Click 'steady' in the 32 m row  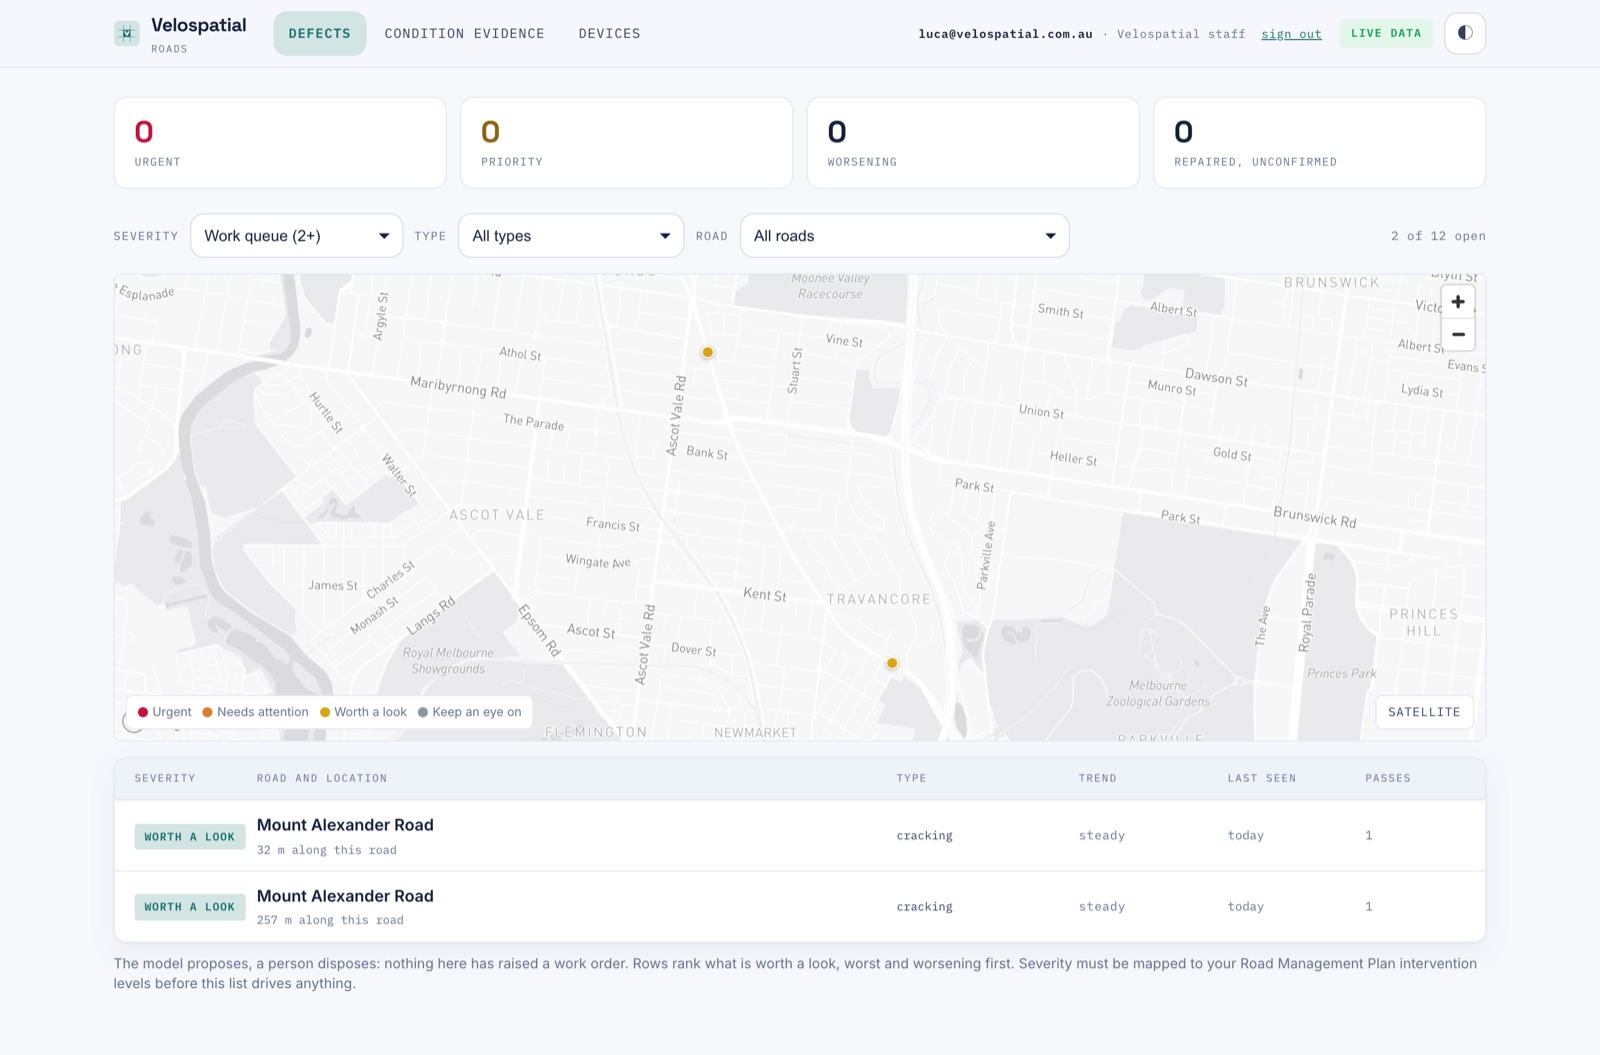(x=1101, y=836)
